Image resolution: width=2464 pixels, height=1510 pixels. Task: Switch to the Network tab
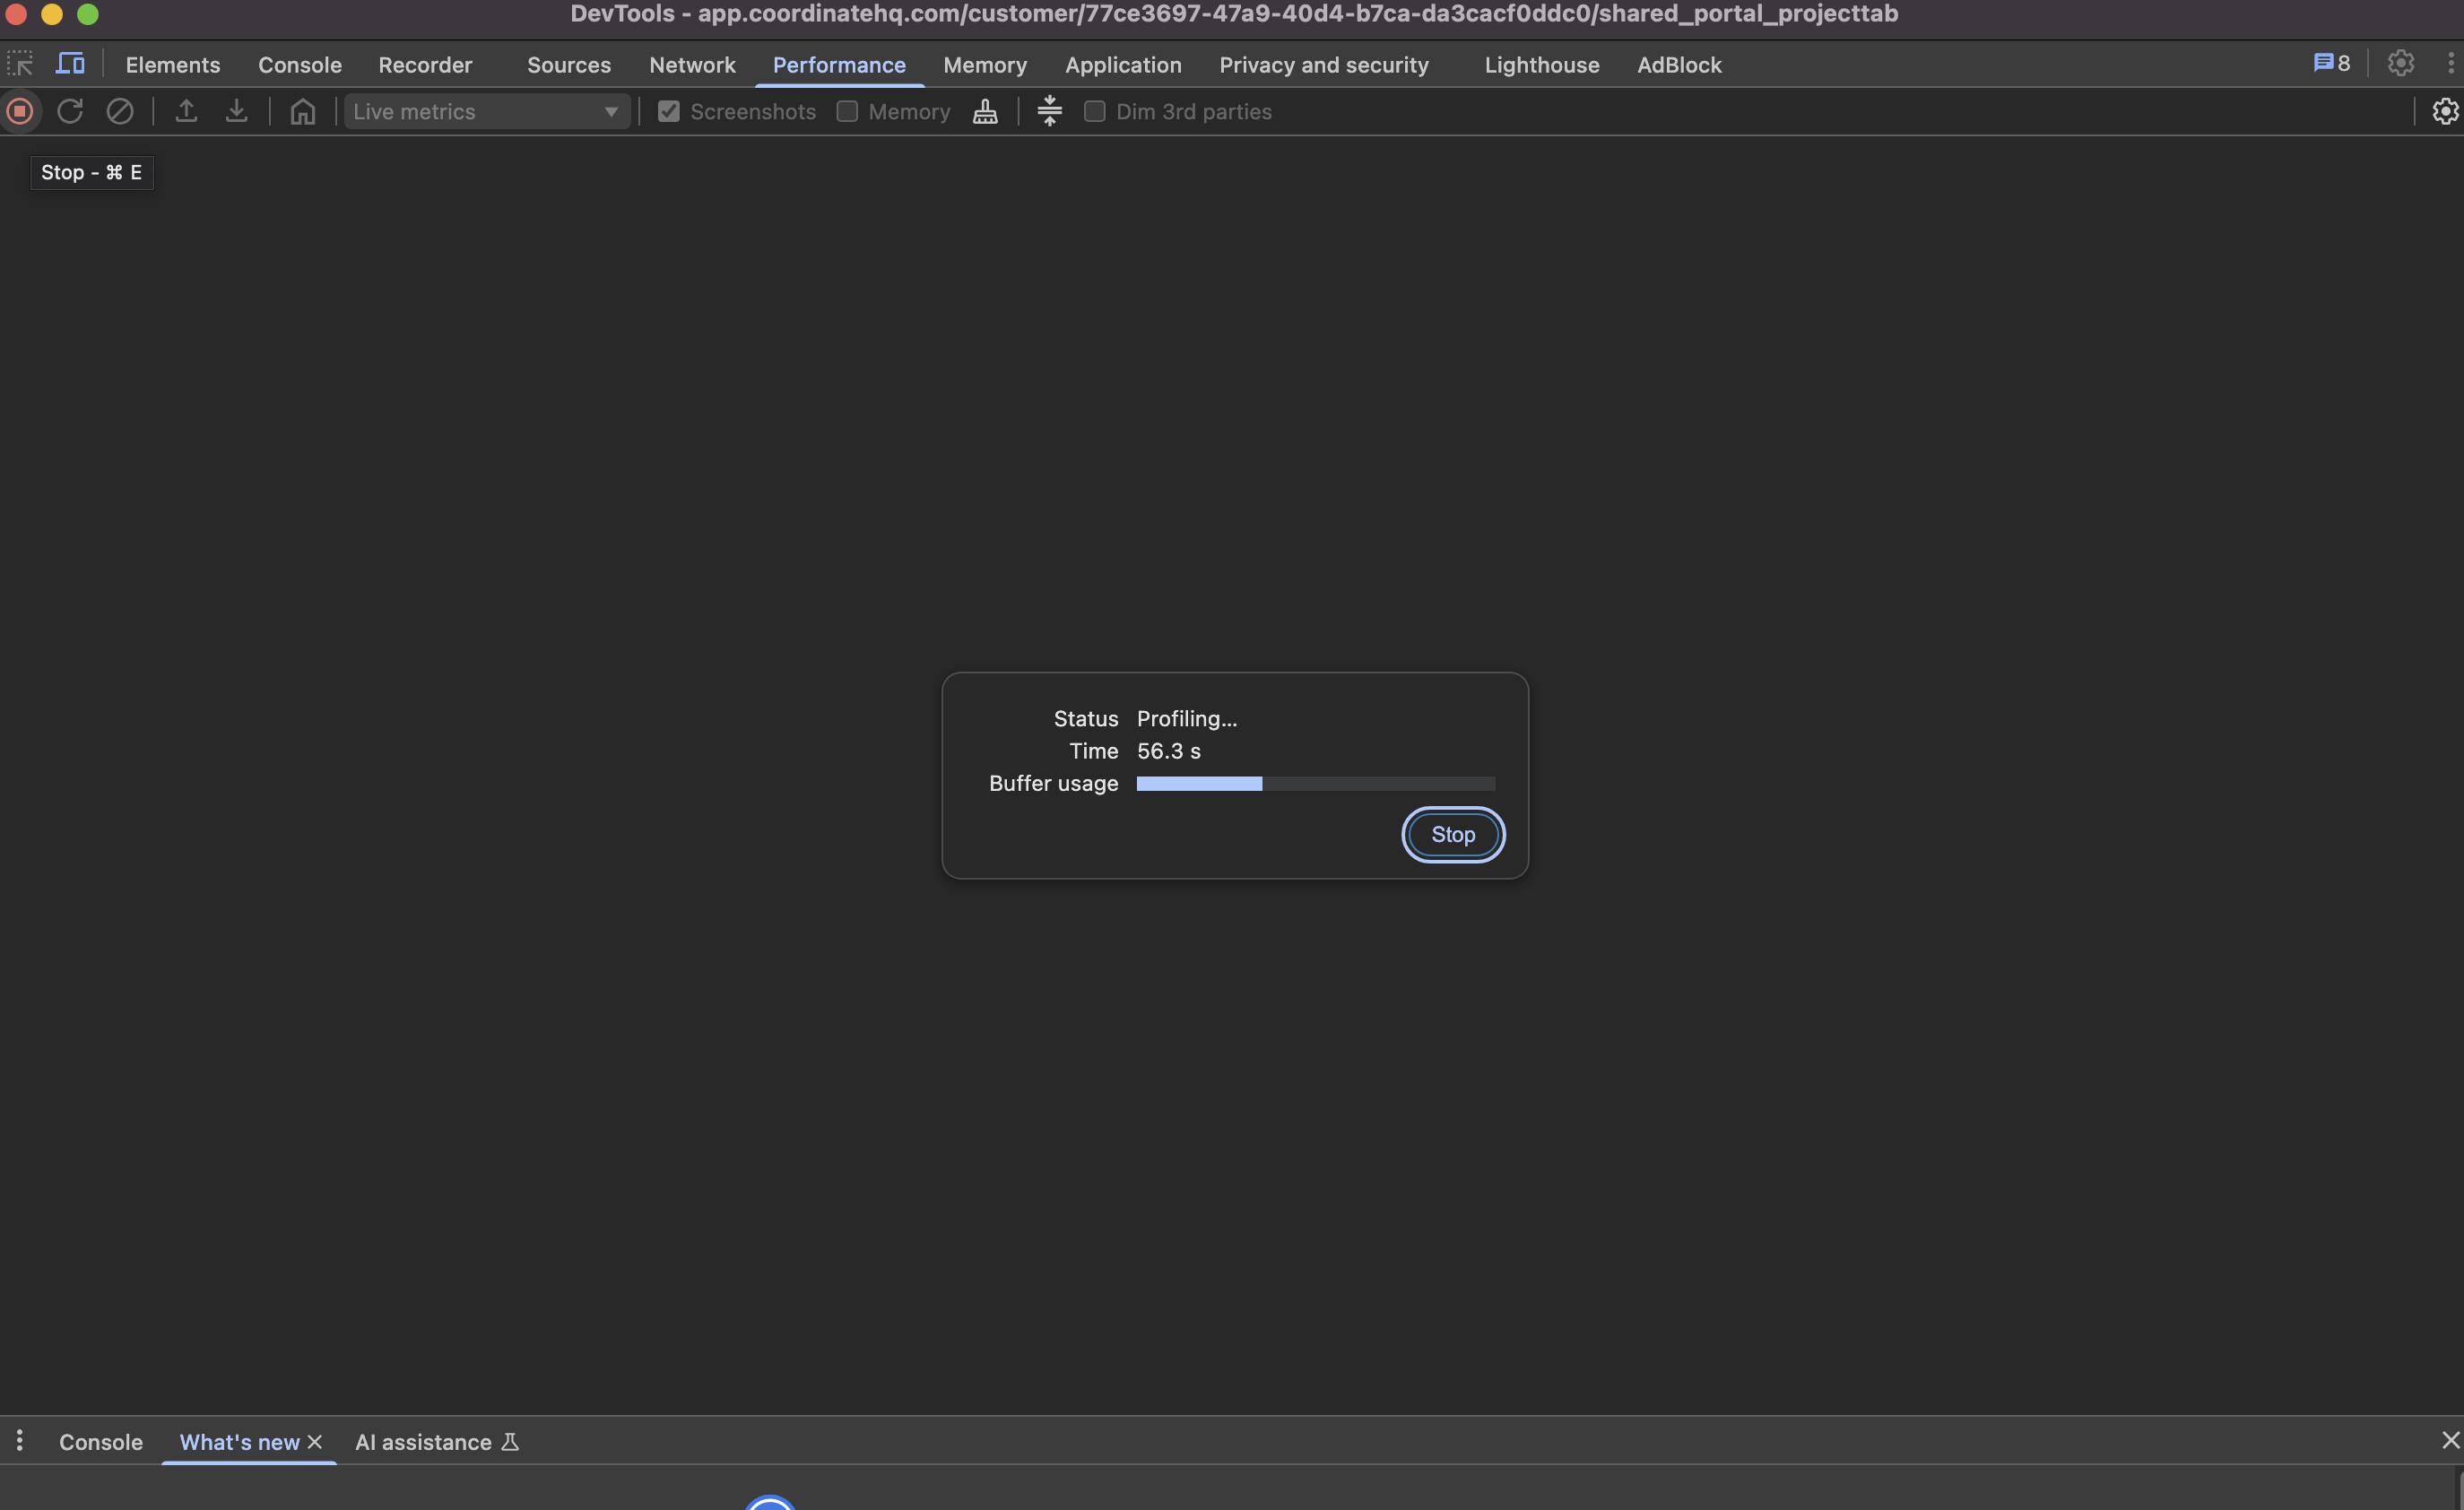tap(692, 64)
